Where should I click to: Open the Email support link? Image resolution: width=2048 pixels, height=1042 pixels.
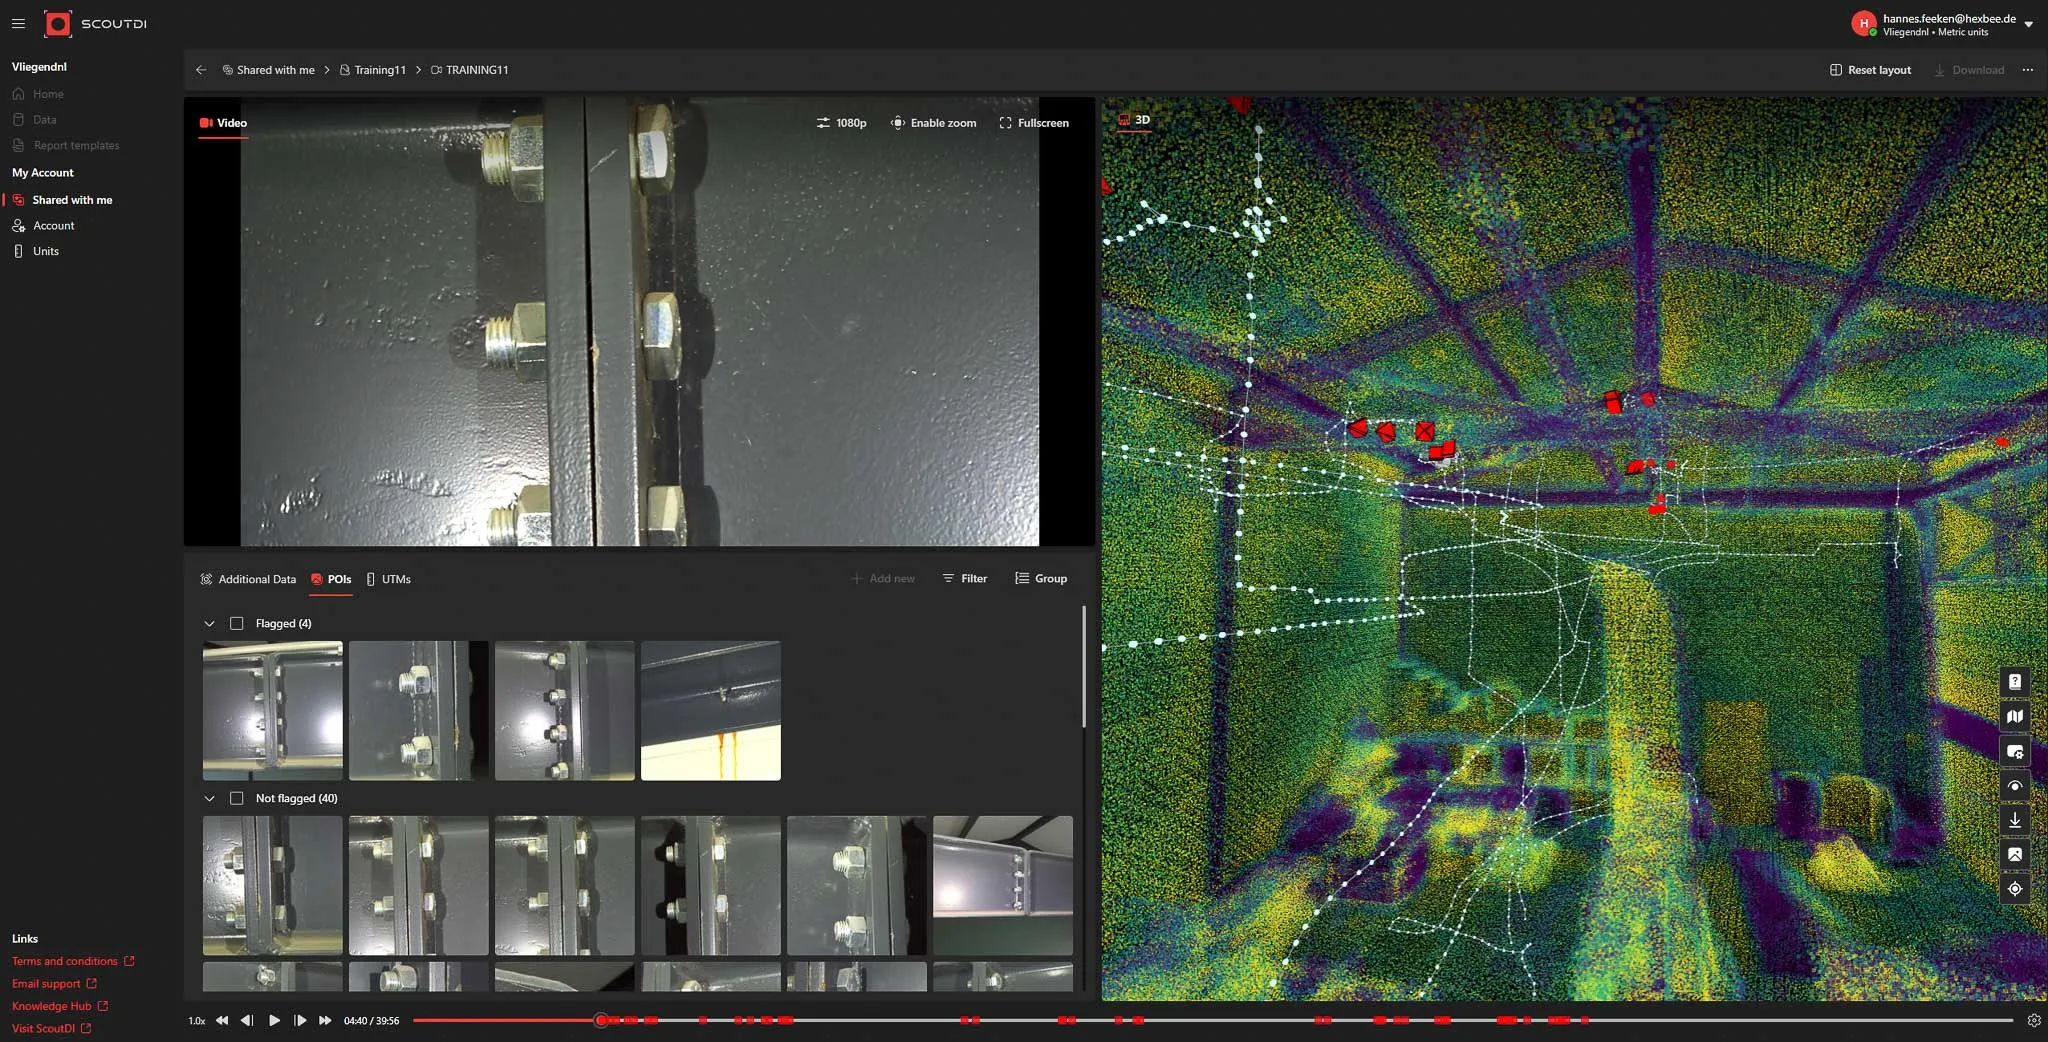pyautogui.click(x=54, y=984)
